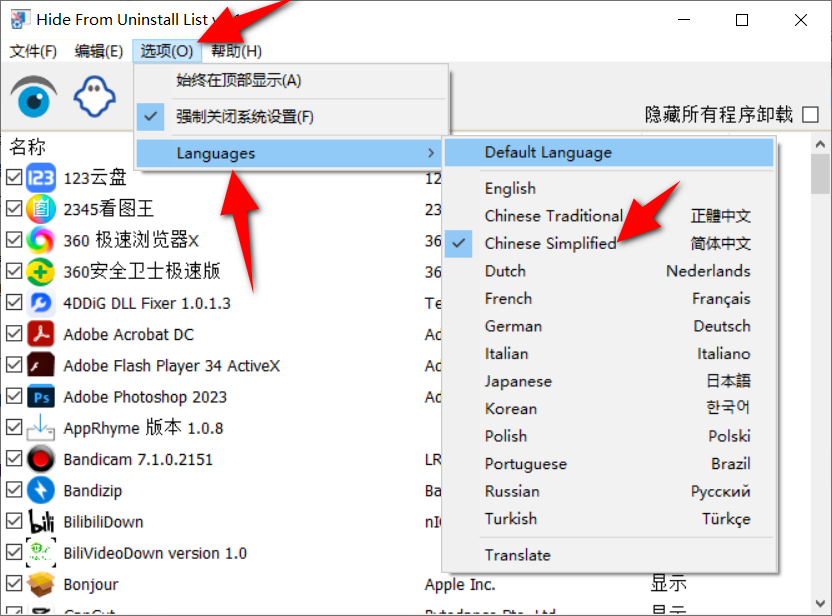Switch language to French
832x616 pixels.
click(x=609, y=299)
